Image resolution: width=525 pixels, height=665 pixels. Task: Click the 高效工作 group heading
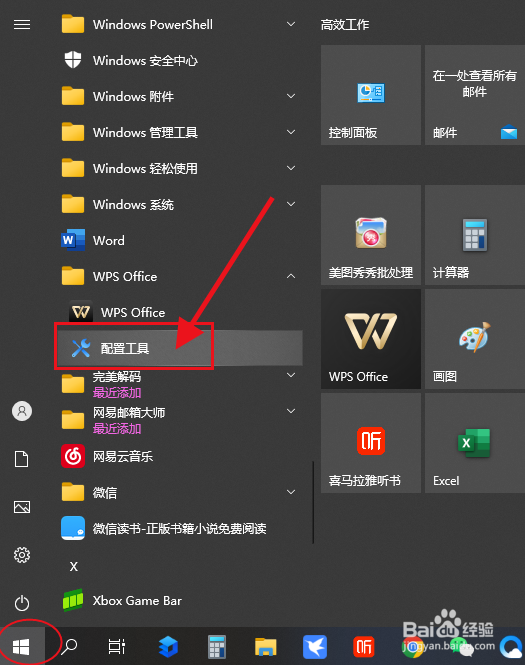[345, 25]
